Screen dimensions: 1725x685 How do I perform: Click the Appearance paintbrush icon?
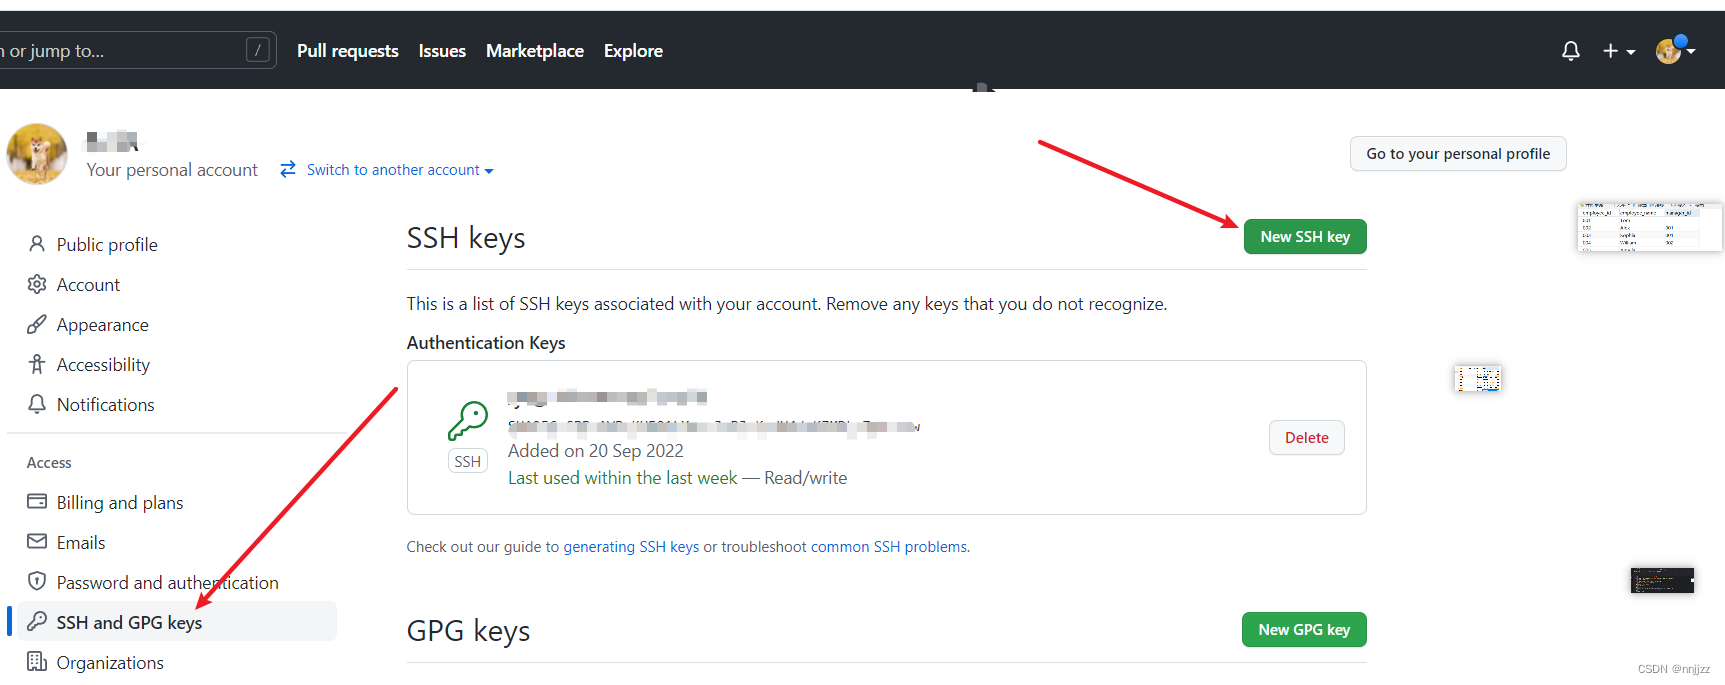[37, 324]
